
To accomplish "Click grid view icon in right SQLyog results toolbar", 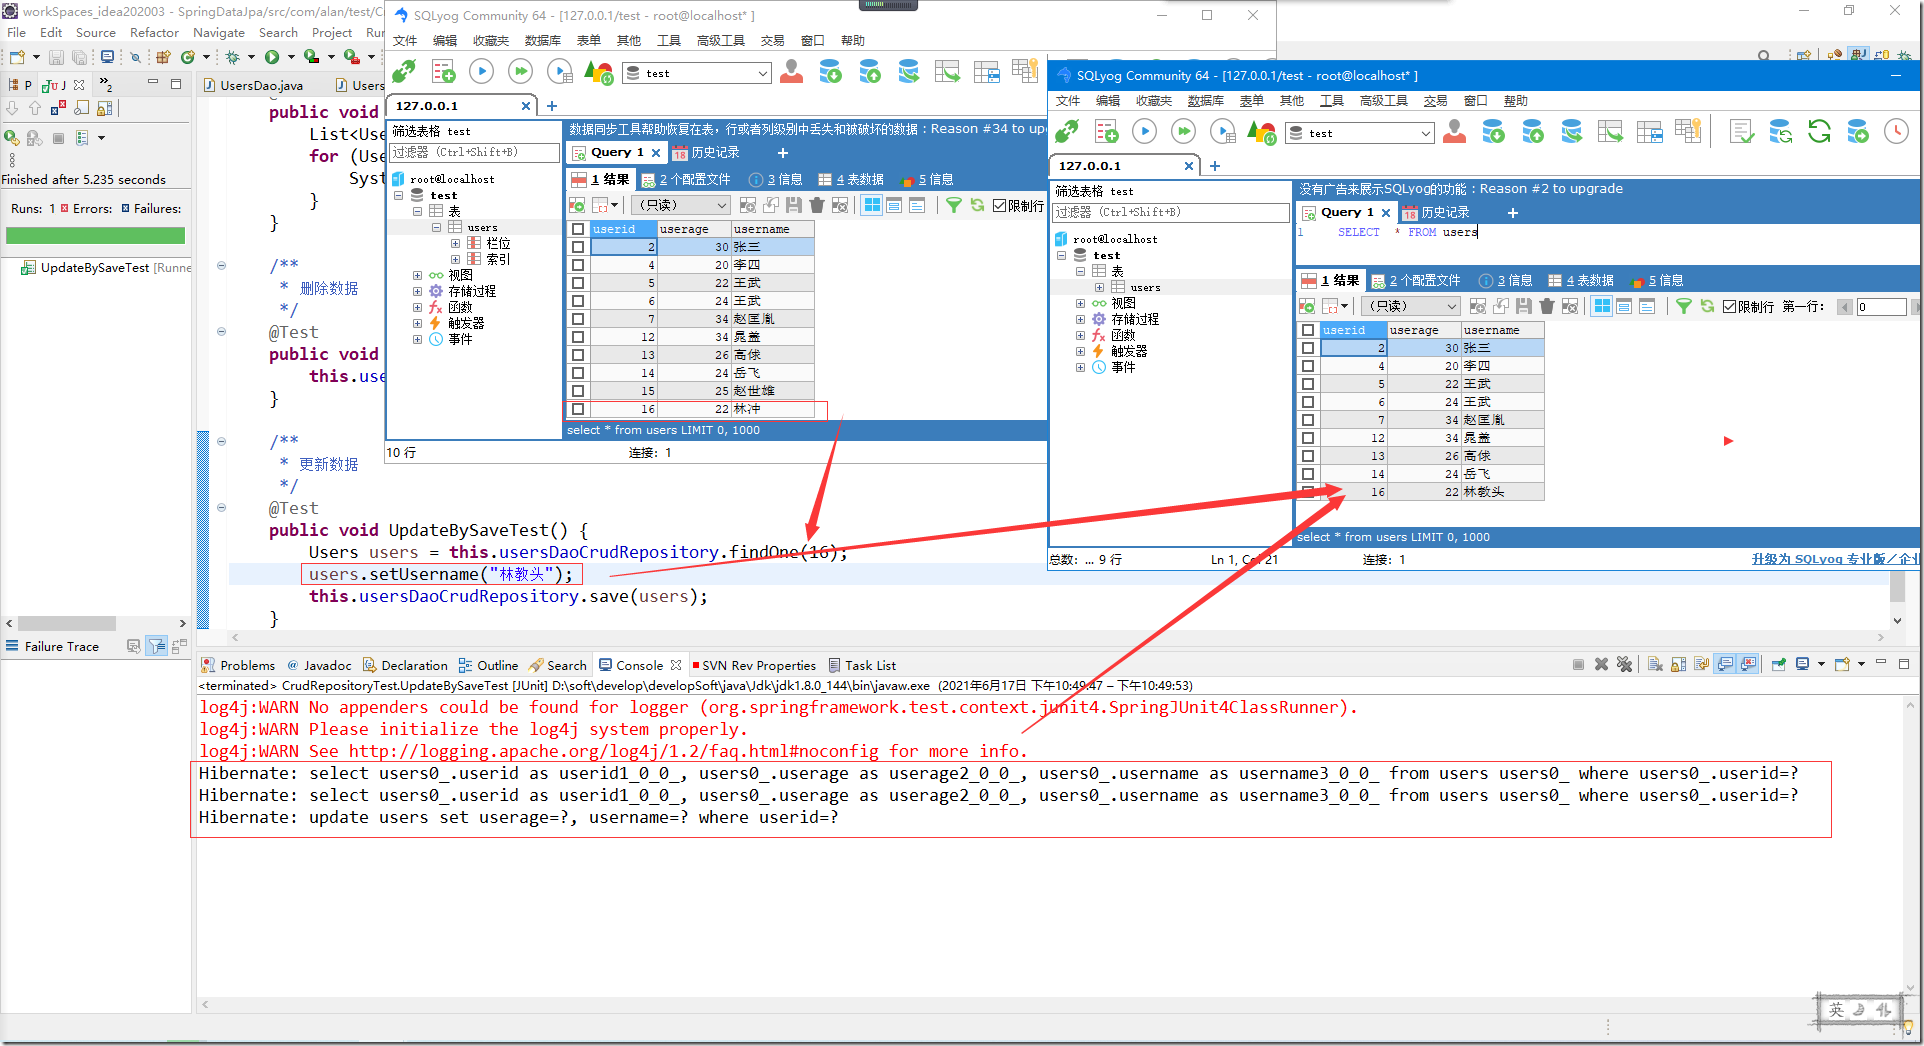I will (1602, 306).
